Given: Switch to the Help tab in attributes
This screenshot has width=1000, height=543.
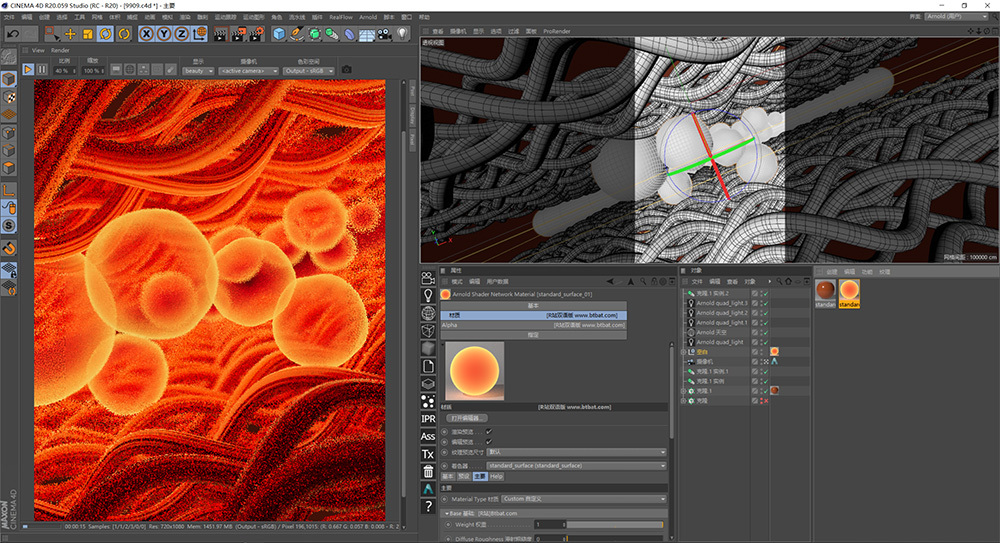Looking at the screenshot, I should pos(496,477).
